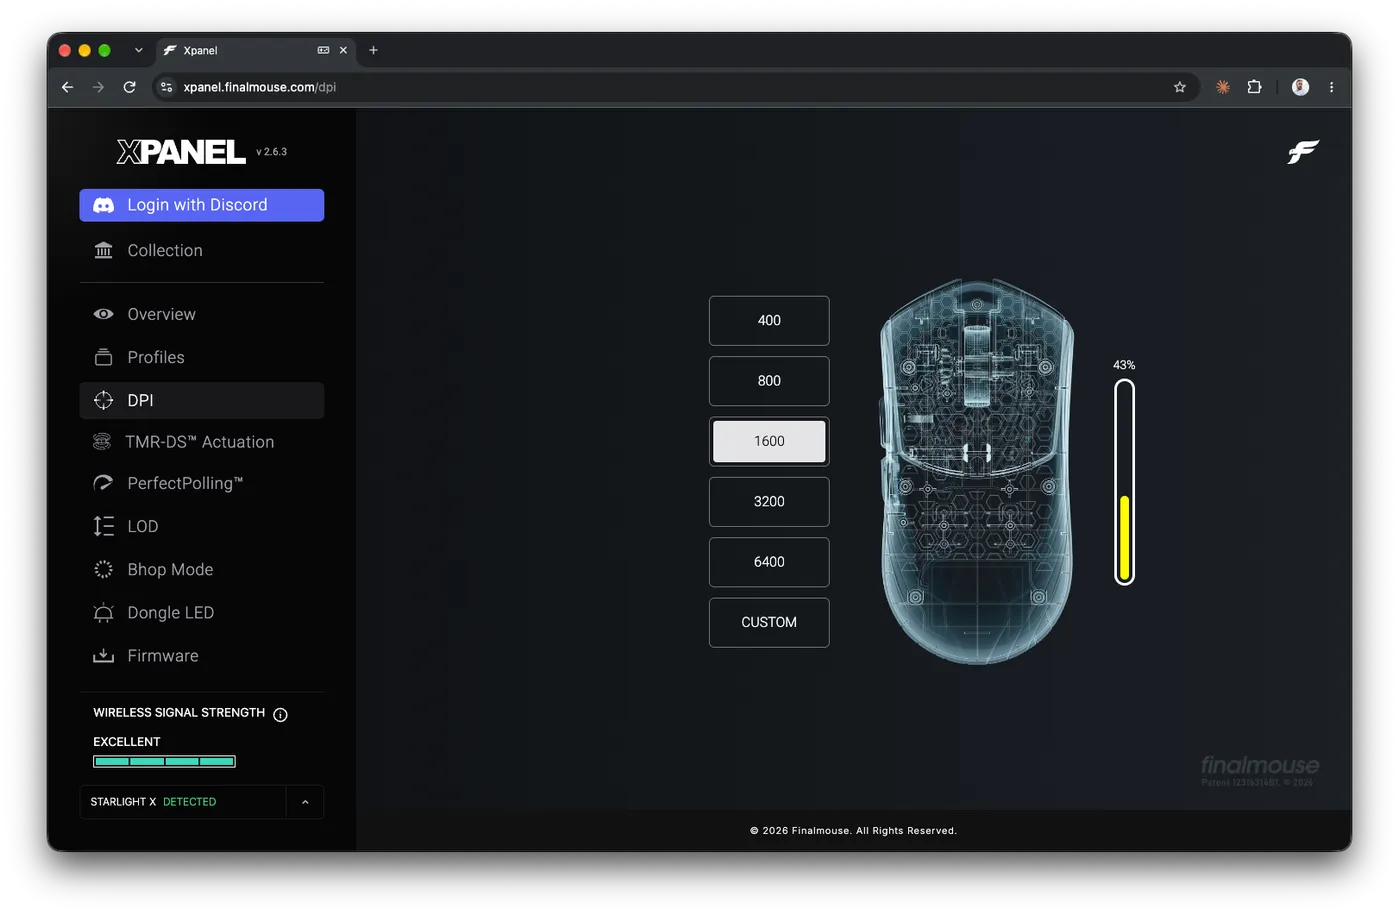Go back to previous page
1400x915 pixels.
67,87
